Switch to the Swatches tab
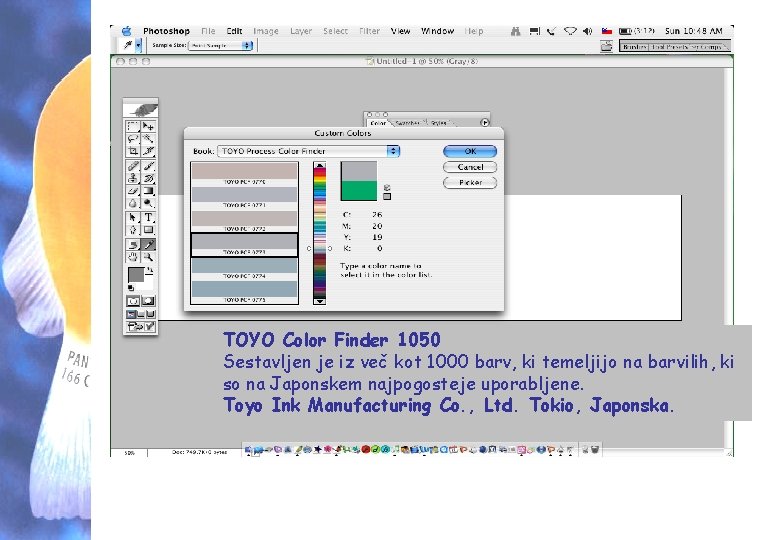This screenshot has height=540, width=780. coord(408,123)
